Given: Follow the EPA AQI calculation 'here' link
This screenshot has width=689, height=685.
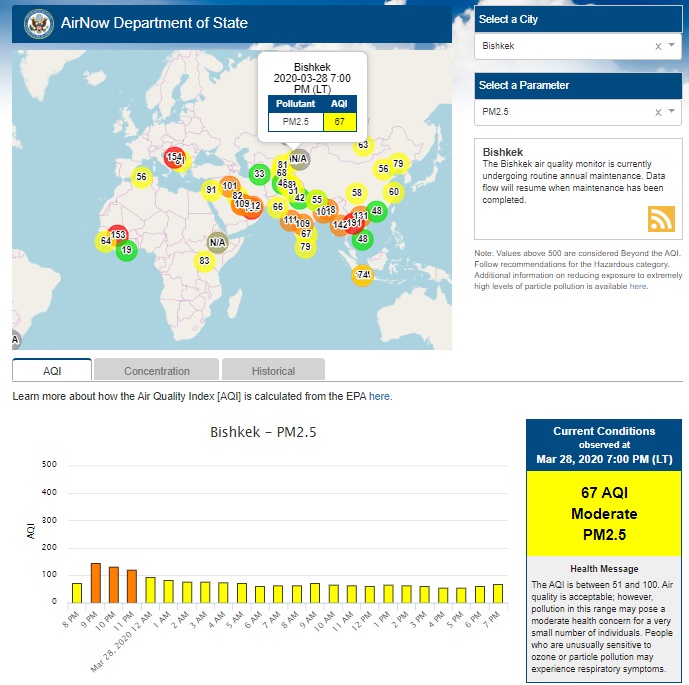Looking at the screenshot, I should pyautogui.click(x=380, y=396).
